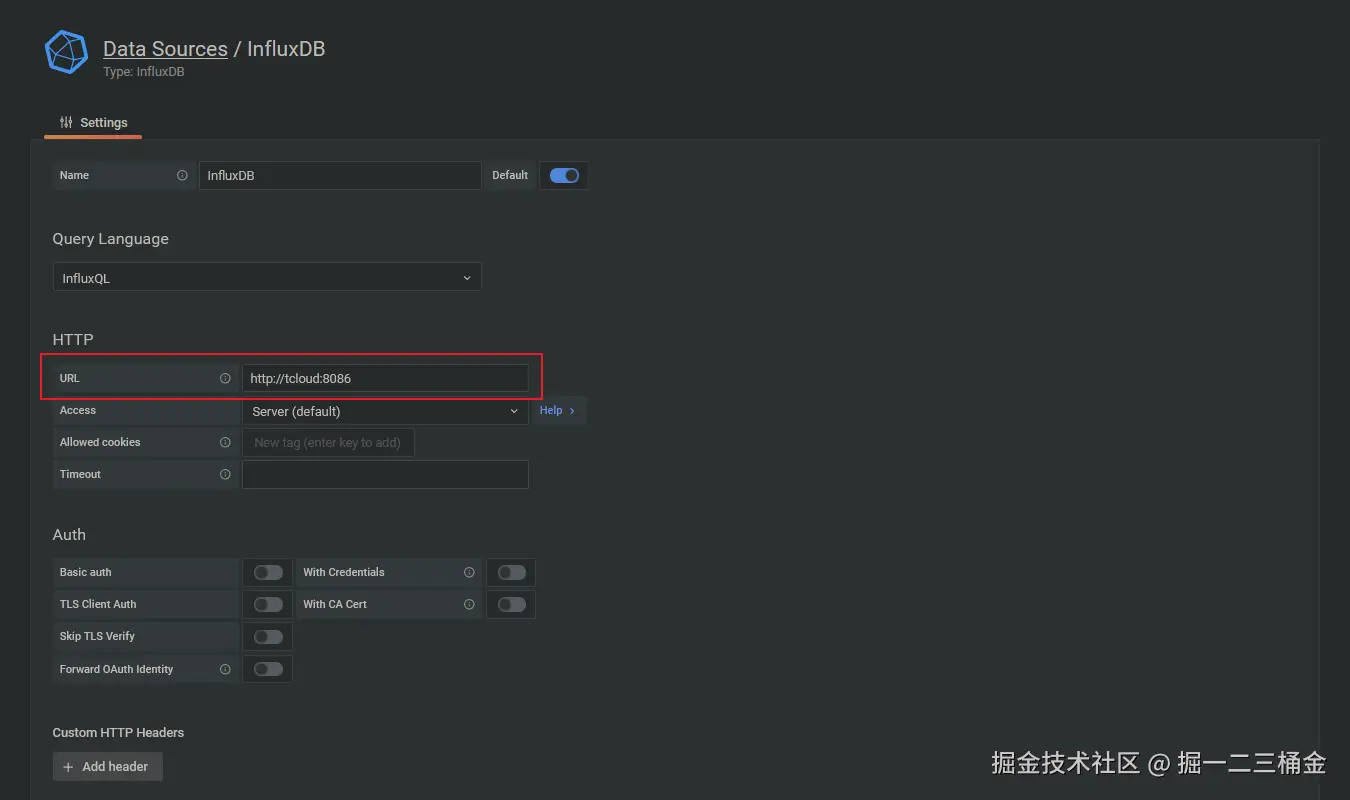Click the info icon beside Name
This screenshot has width=1350, height=800.
(182, 175)
